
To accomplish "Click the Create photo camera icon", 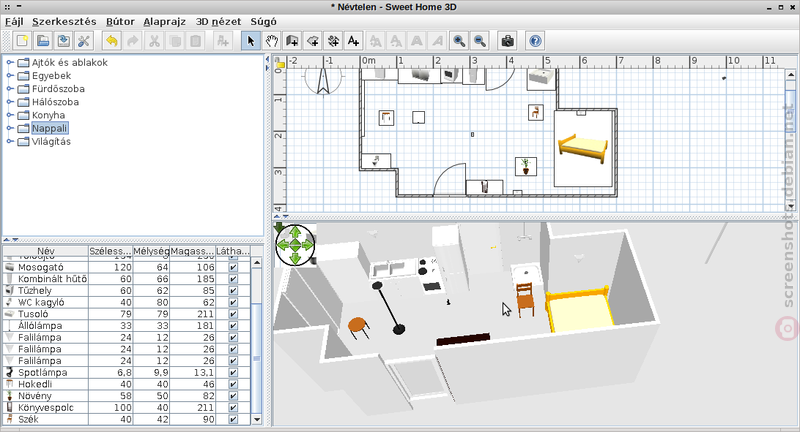I will (508, 41).
